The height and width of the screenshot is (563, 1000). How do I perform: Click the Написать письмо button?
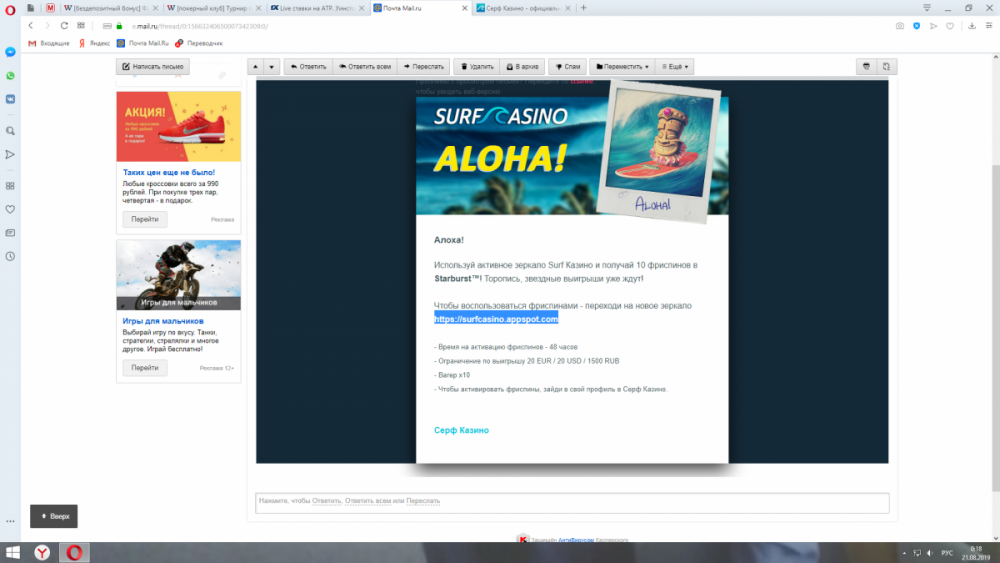point(153,67)
